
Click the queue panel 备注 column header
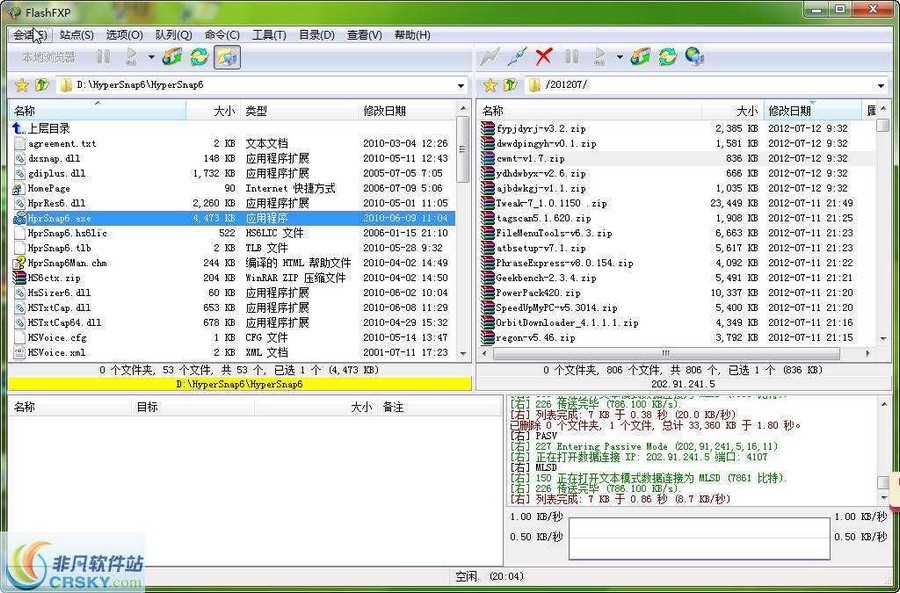(x=439, y=407)
